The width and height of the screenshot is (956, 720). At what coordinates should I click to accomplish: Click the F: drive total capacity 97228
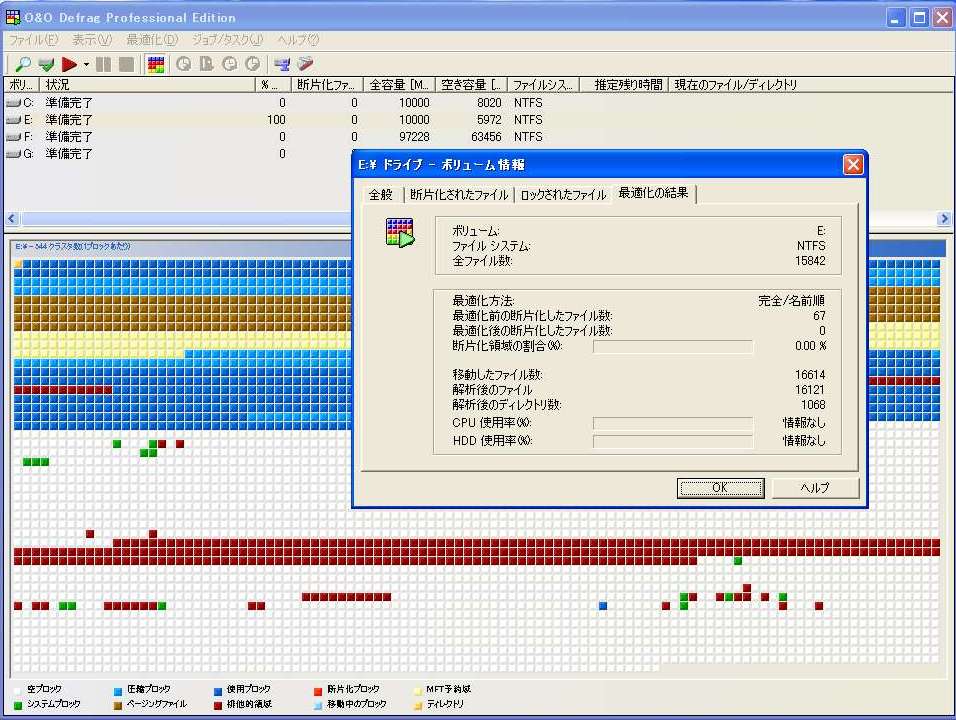click(x=414, y=137)
